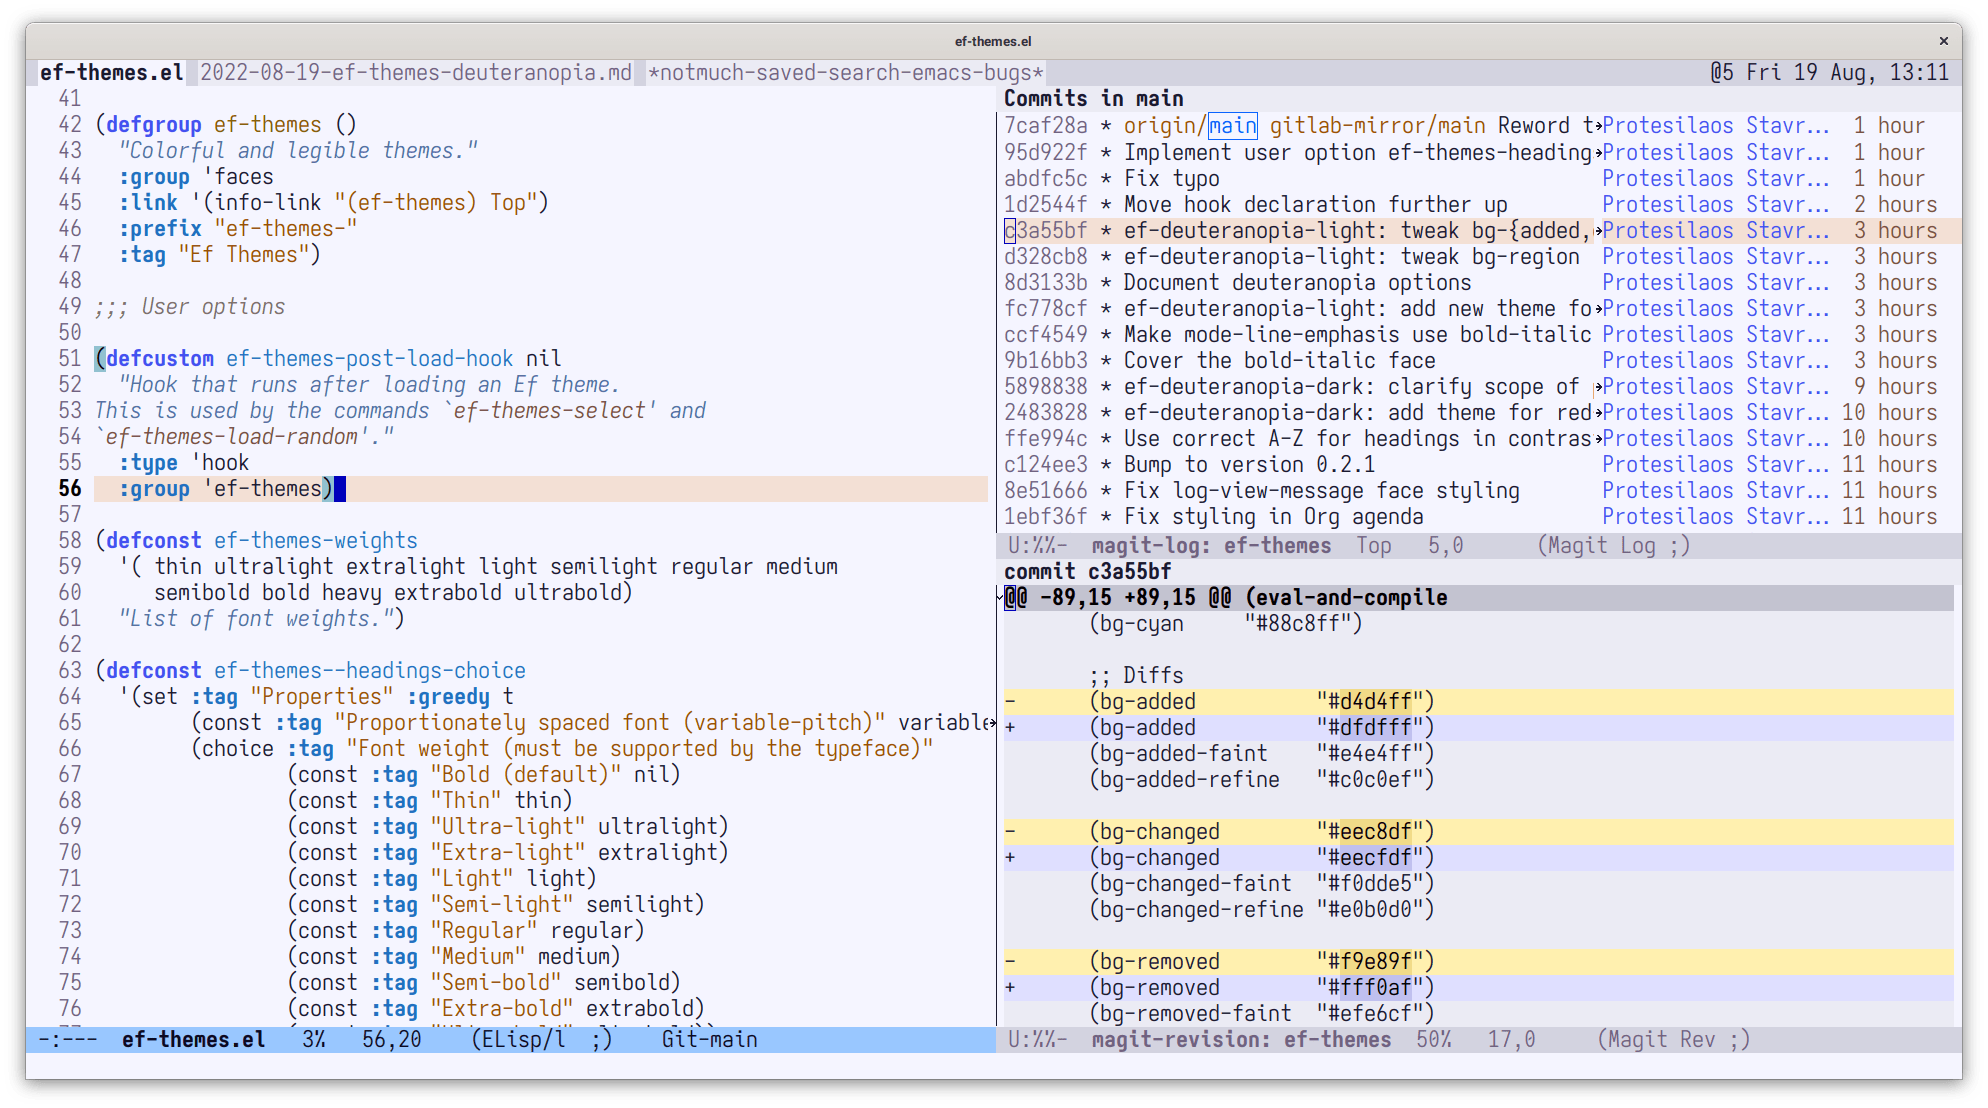
Task: Click the commit c3a55bf revision heading
Action: coord(1087,571)
